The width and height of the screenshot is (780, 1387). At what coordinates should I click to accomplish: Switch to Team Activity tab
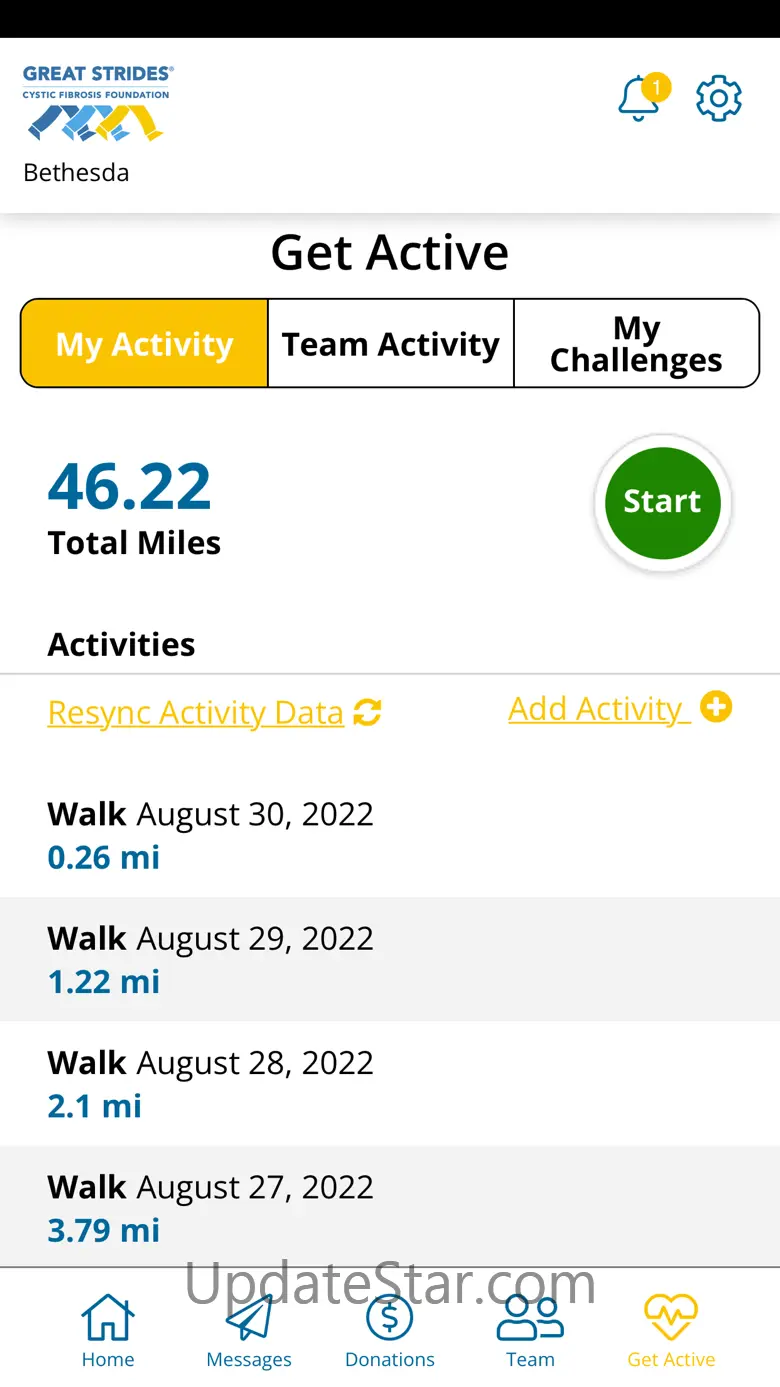coord(391,343)
